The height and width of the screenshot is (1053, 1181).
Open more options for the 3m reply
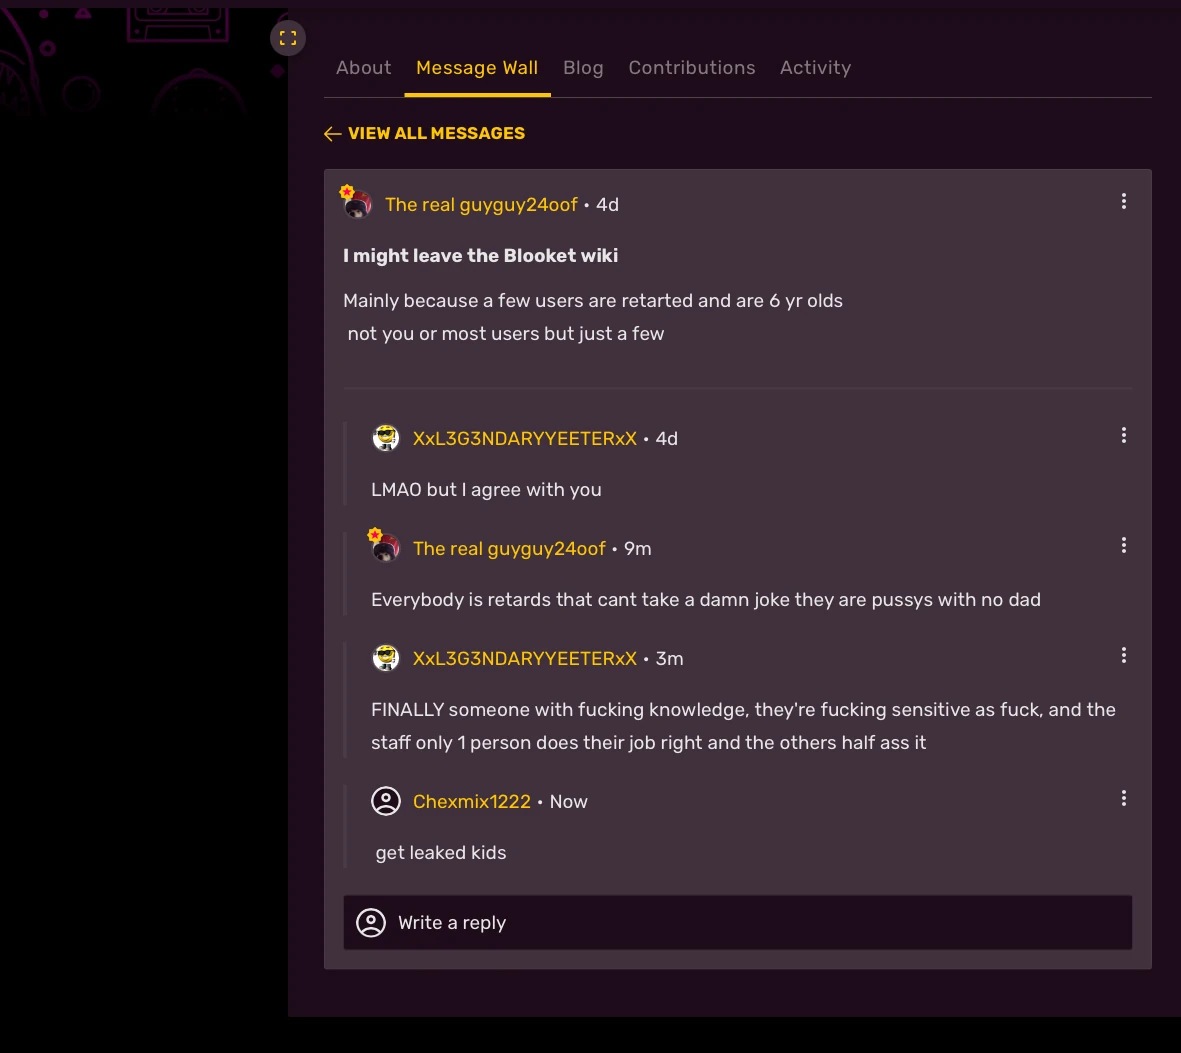tap(1124, 655)
